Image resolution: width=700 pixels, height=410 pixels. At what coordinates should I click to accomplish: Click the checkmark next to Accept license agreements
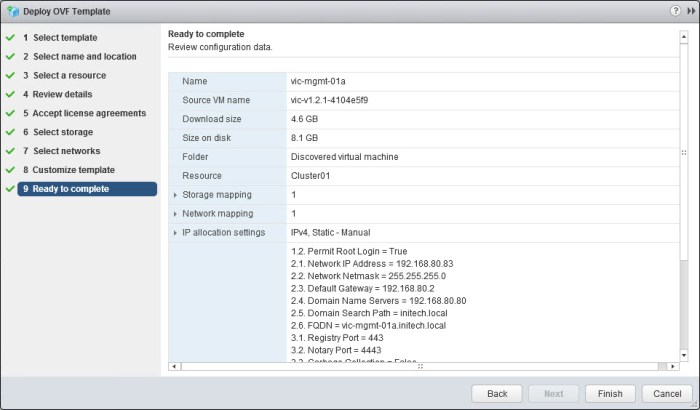[x=9, y=113]
